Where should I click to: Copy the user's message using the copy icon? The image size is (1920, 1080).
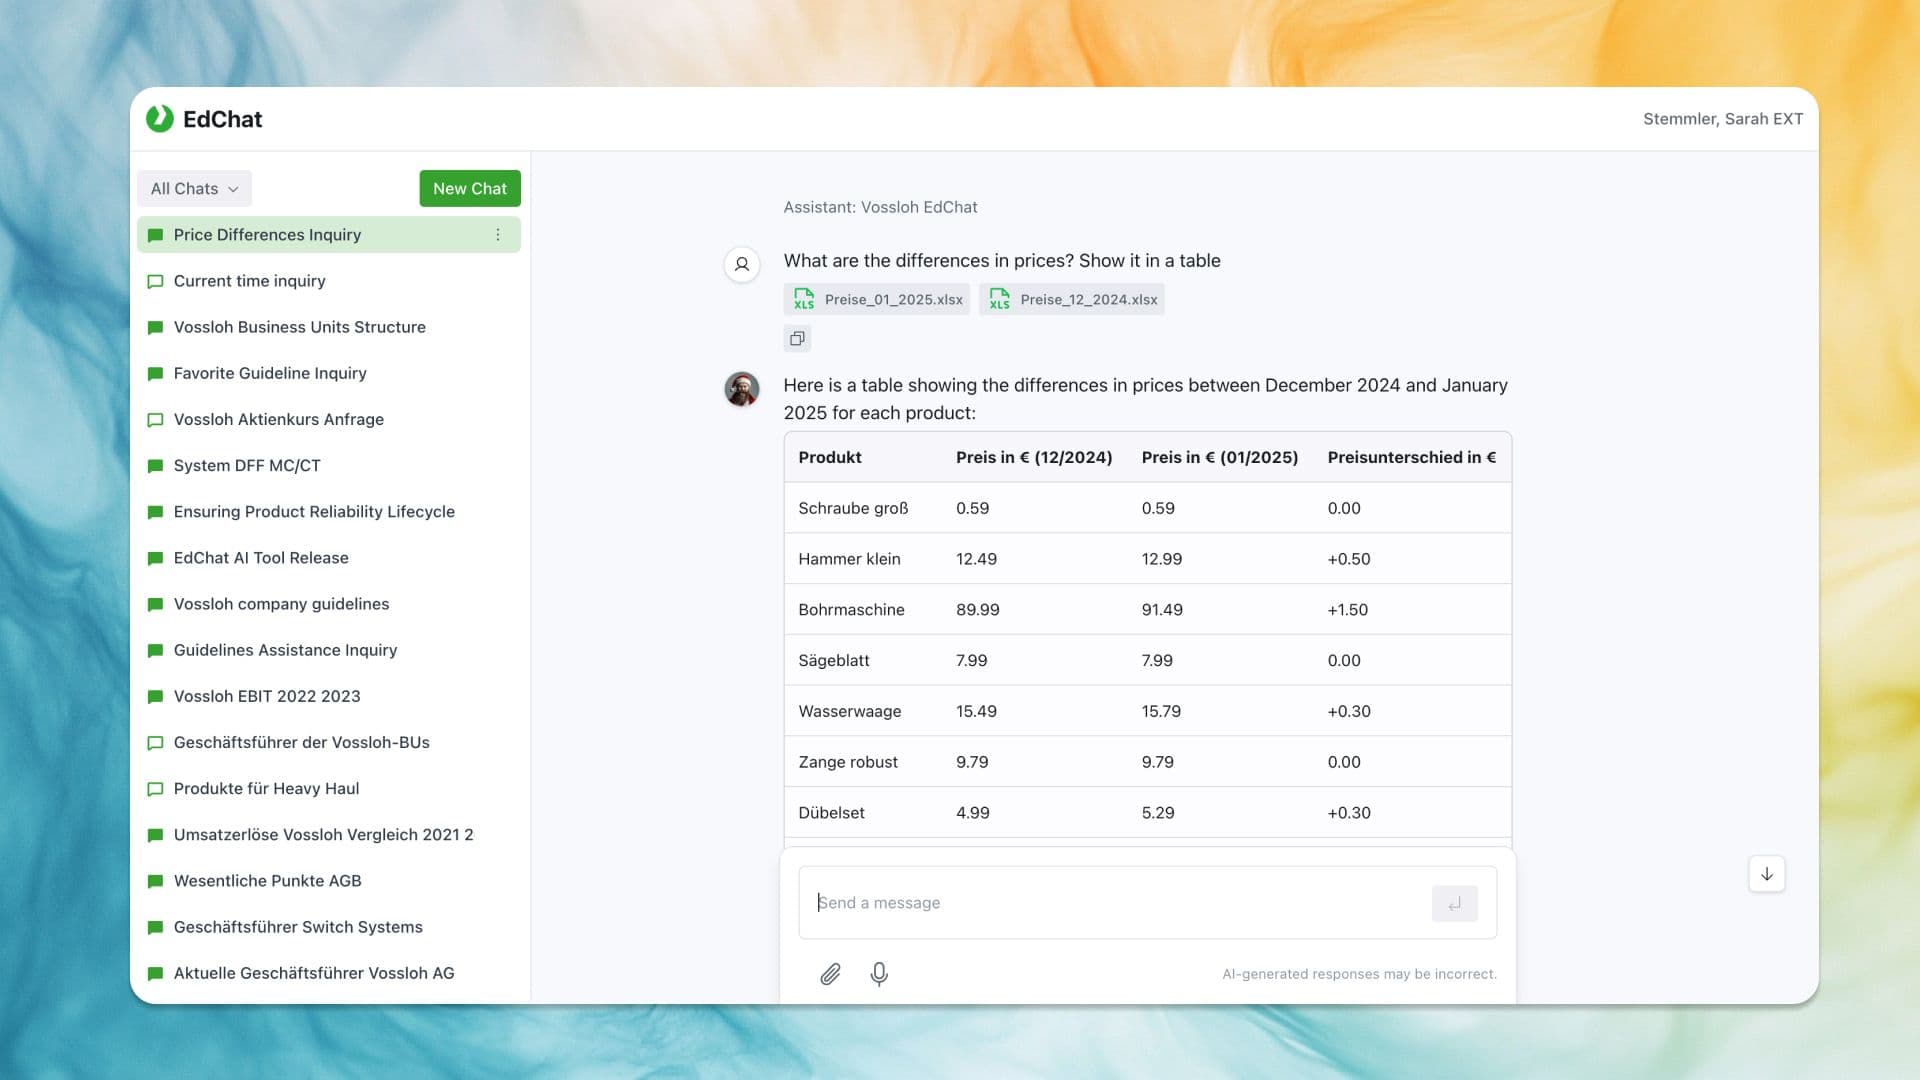coord(797,338)
